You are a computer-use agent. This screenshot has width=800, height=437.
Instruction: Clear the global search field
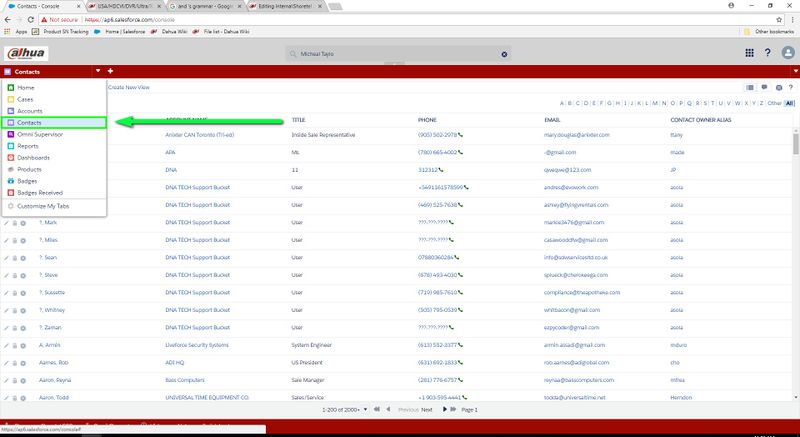click(x=504, y=54)
